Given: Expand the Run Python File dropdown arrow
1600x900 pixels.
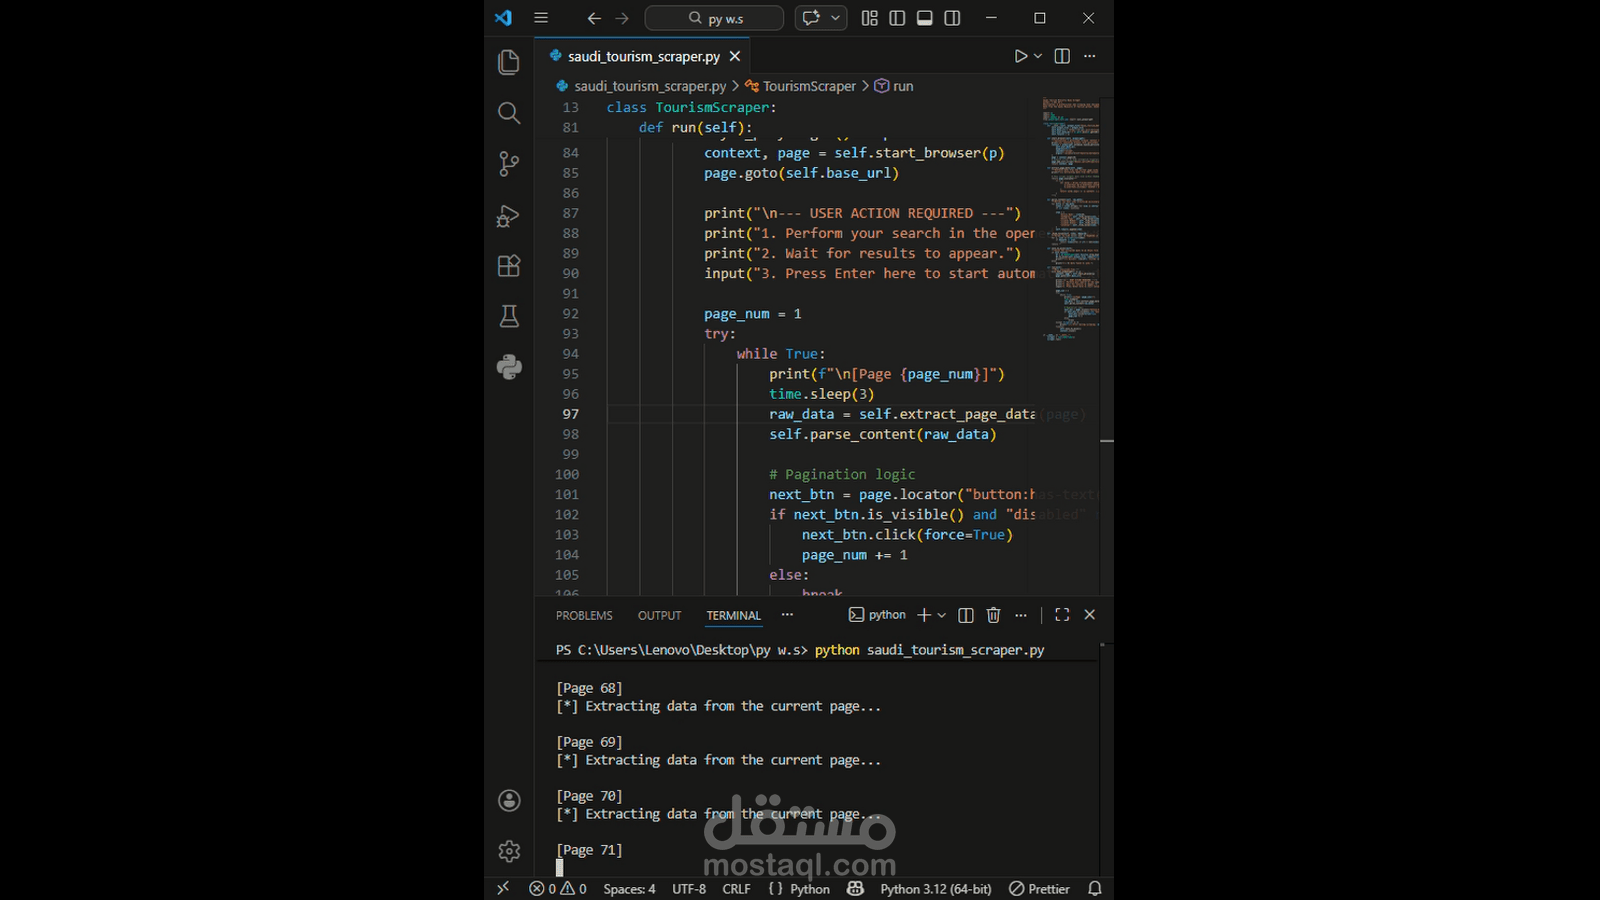Looking at the screenshot, I should pos(1035,56).
